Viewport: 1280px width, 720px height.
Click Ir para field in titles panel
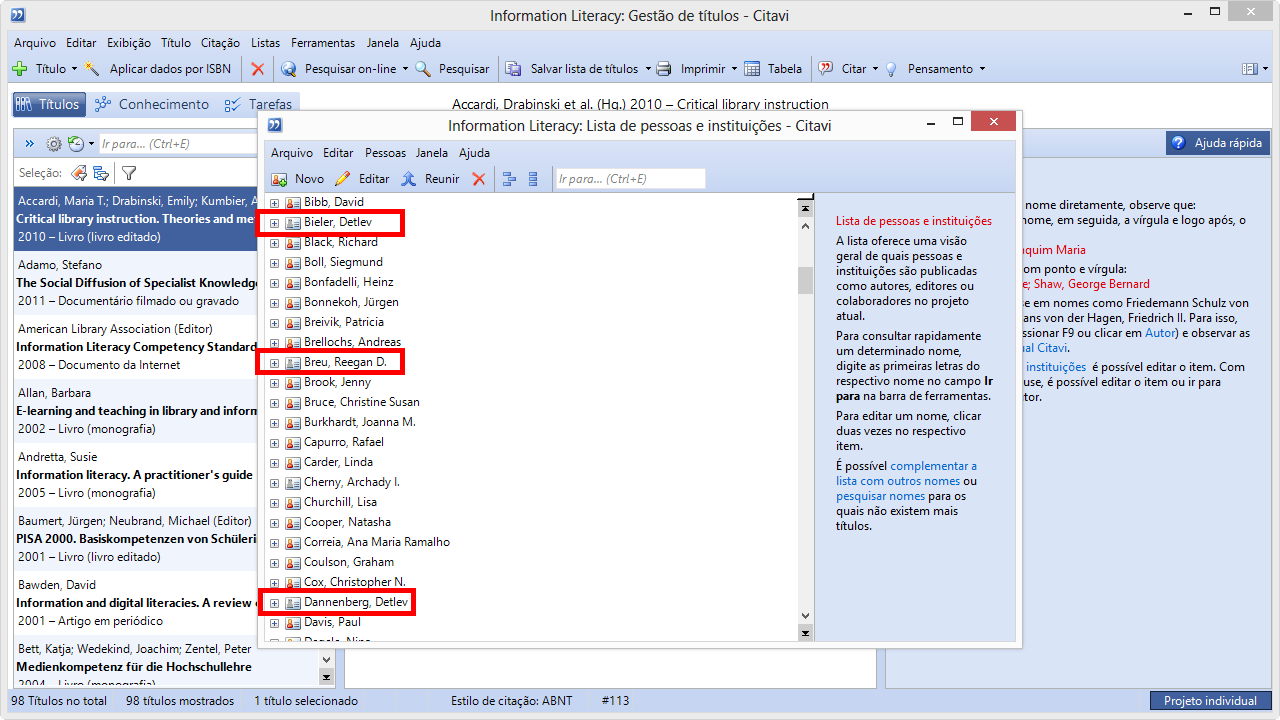coord(178,144)
